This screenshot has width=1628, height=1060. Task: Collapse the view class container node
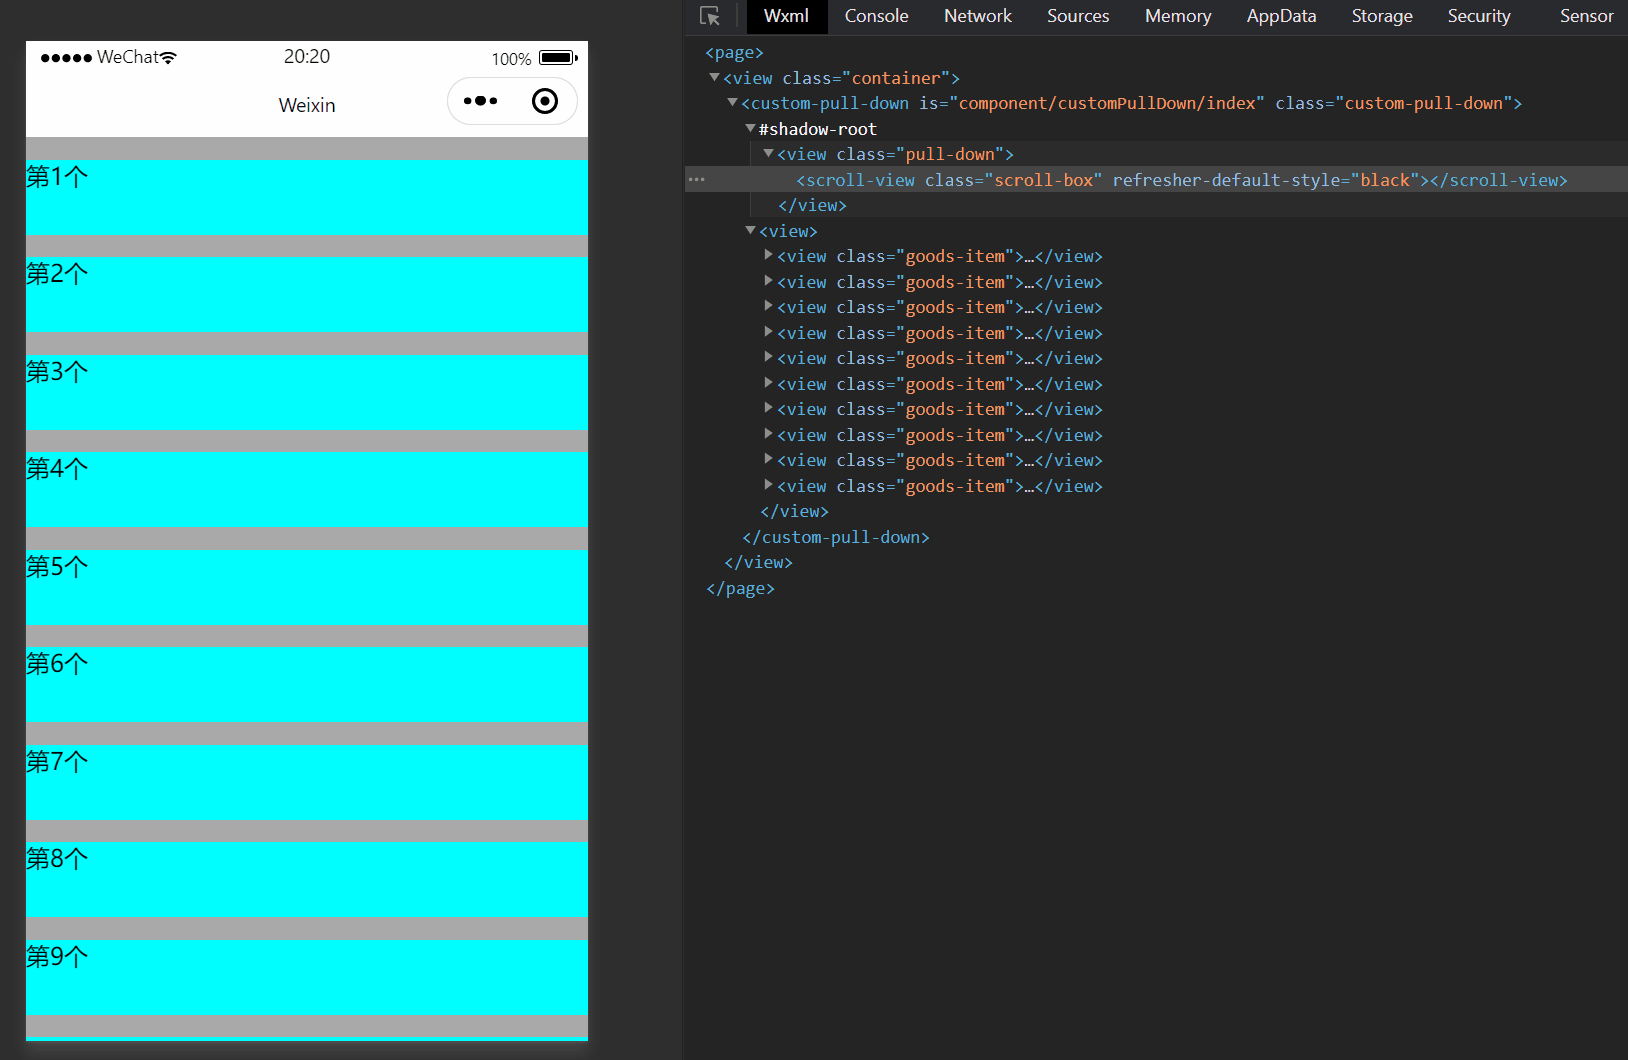point(714,77)
